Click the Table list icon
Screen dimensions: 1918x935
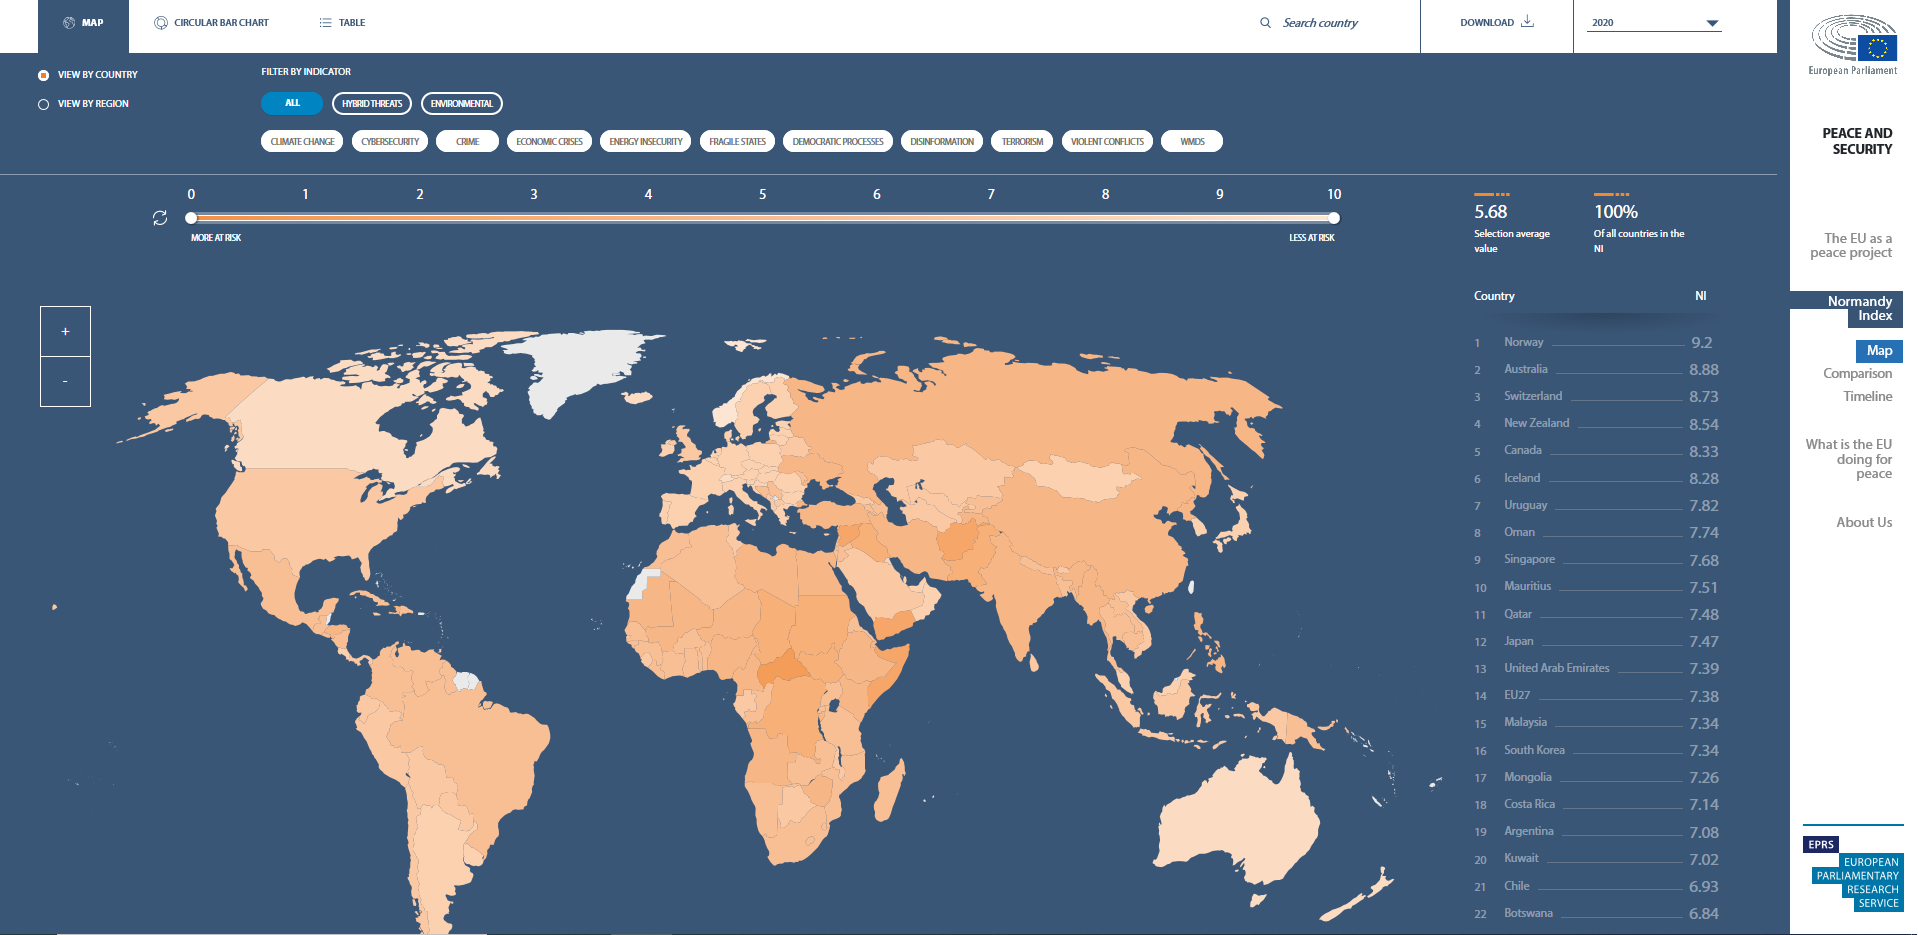tap(325, 23)
